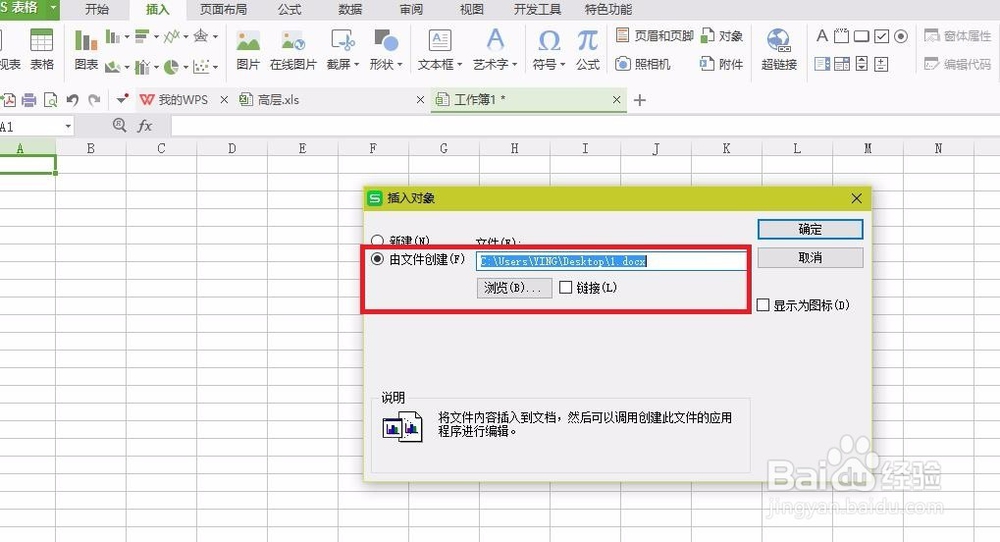Select the option button form control

tap(901, 36)
